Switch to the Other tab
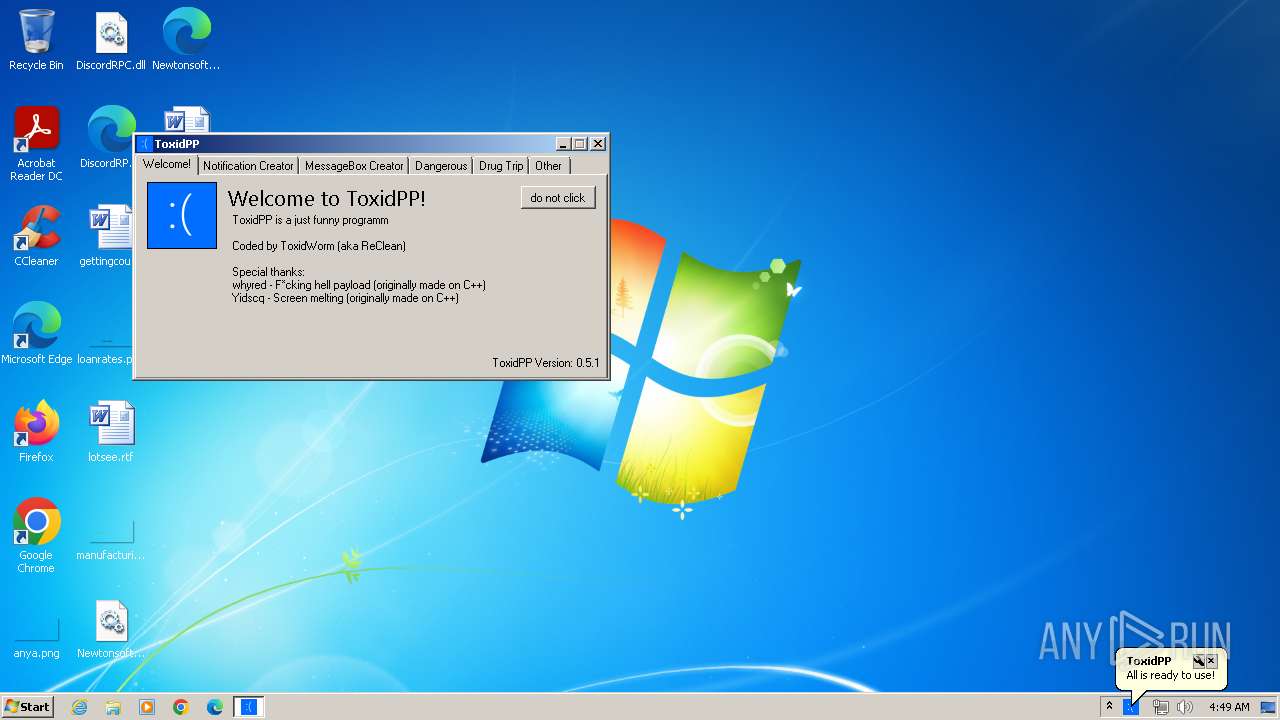This screenshot has height=720, width=1280. [x=548, y=166]
